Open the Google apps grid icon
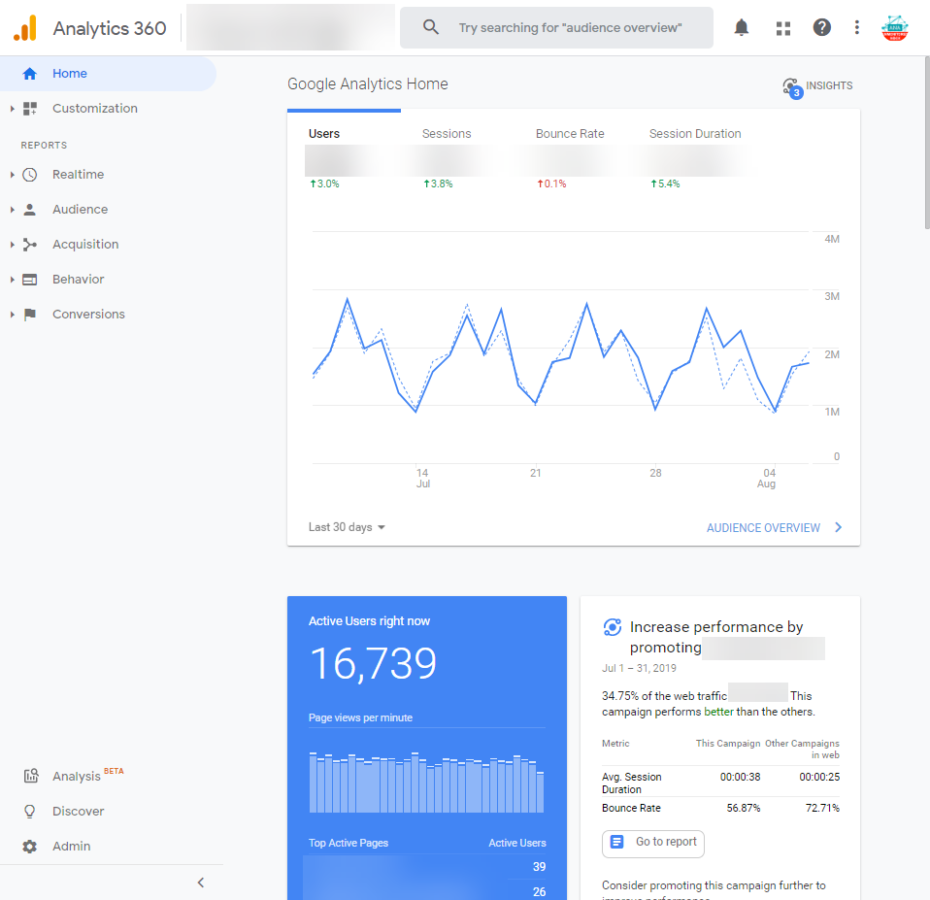The width and height of the screenshot is (930, 900). pyautogui.click(x=783, y=28)
